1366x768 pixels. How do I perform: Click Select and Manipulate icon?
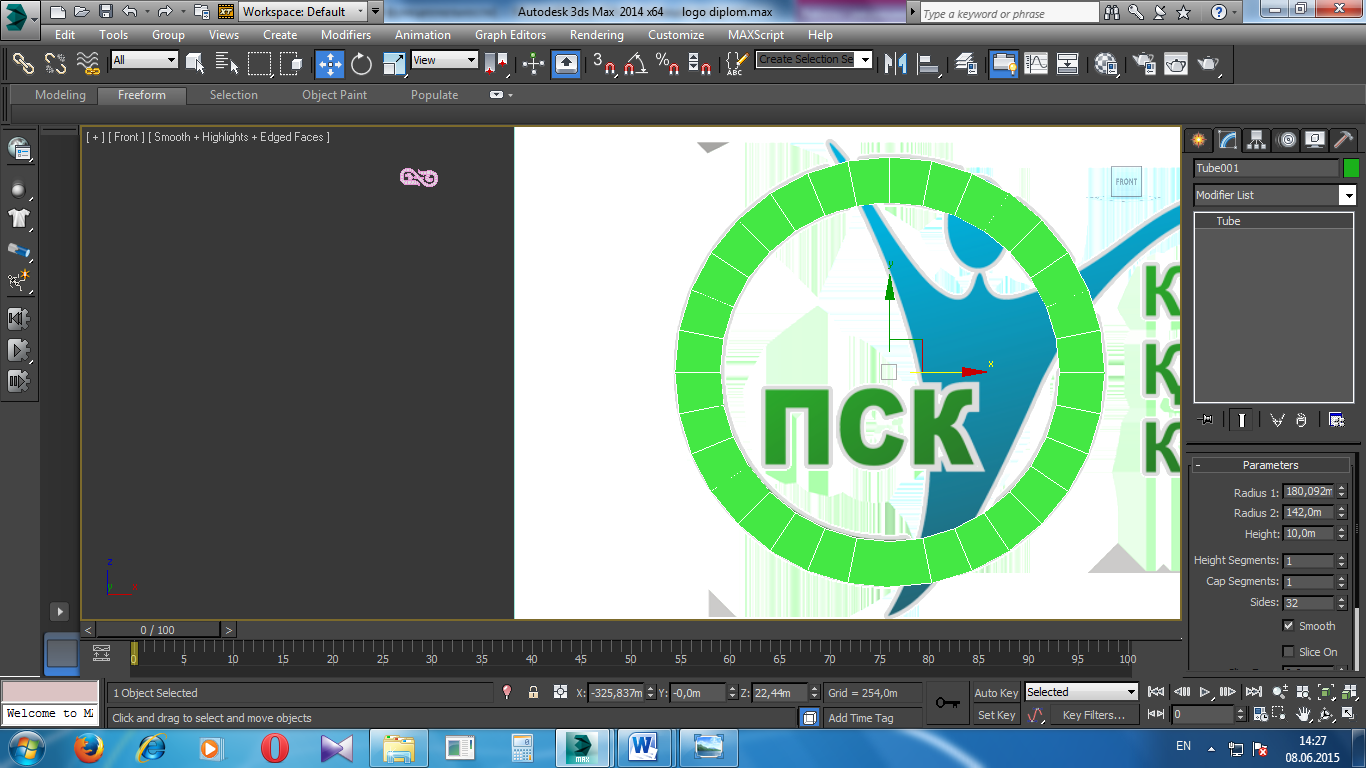click(533, 64)
